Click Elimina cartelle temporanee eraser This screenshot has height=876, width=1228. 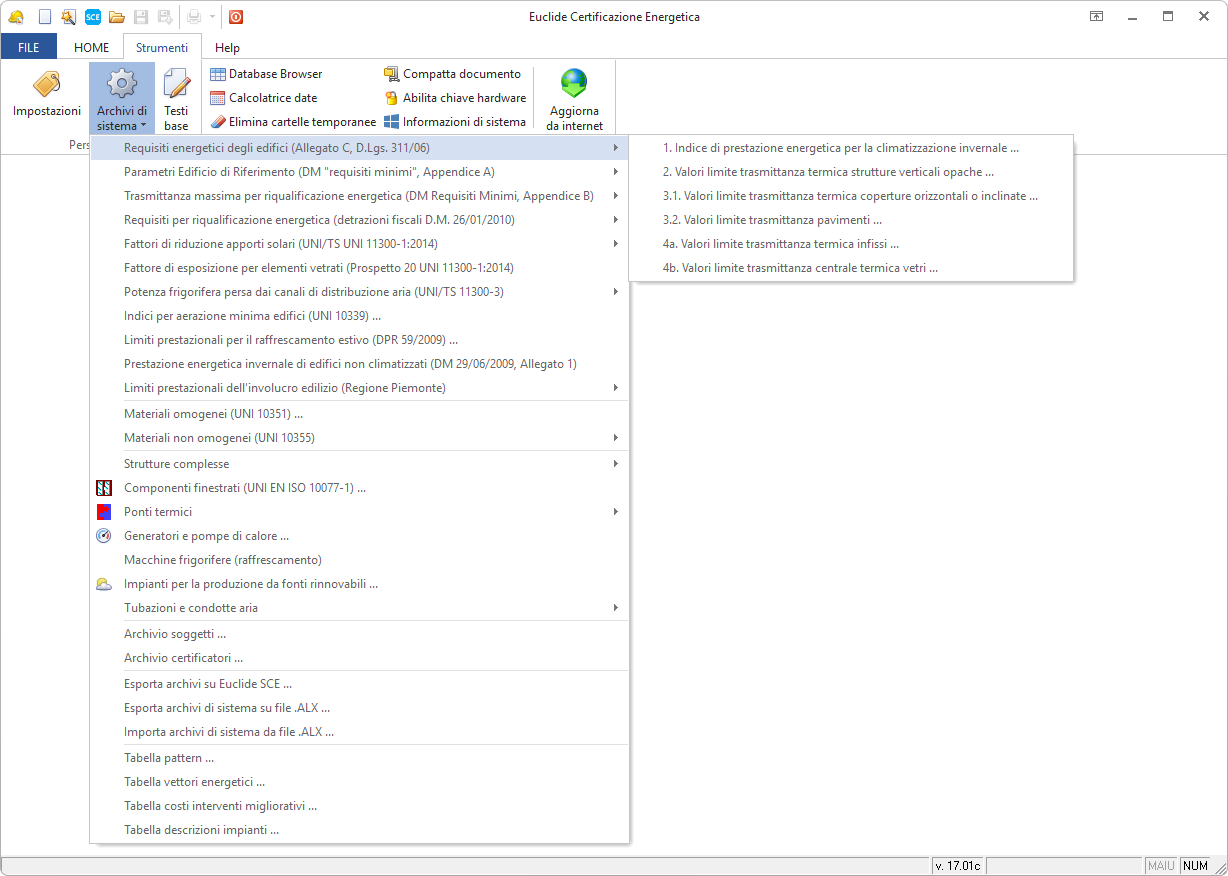[x=293, y=122]
